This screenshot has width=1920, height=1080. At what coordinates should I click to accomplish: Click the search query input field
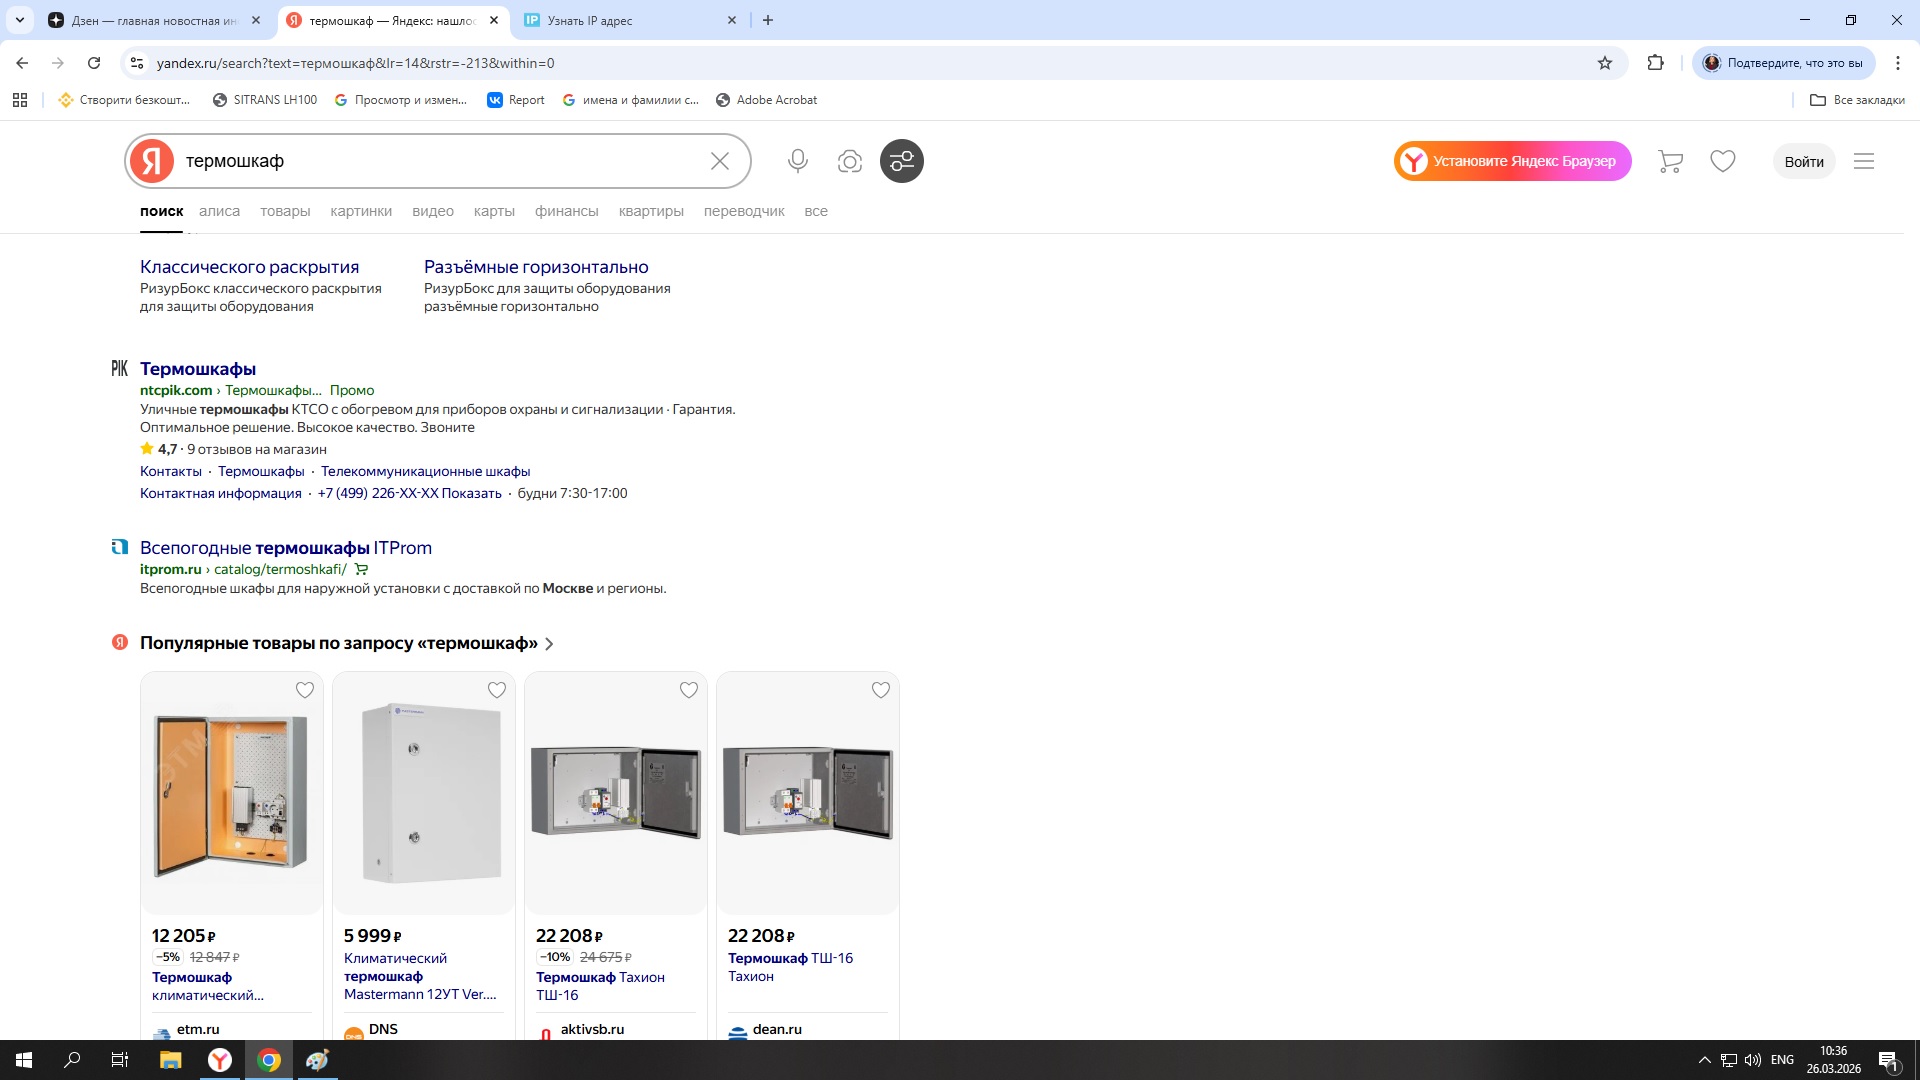pos(440,161)
